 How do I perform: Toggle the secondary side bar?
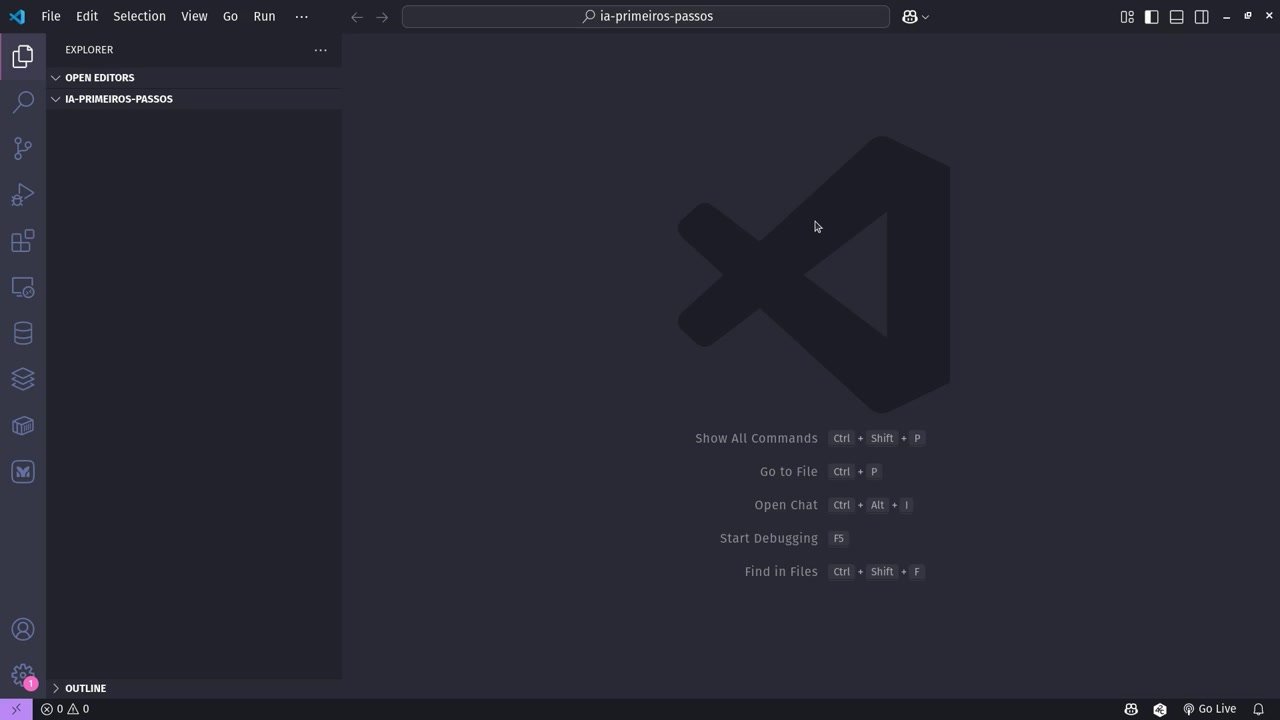1202,16
